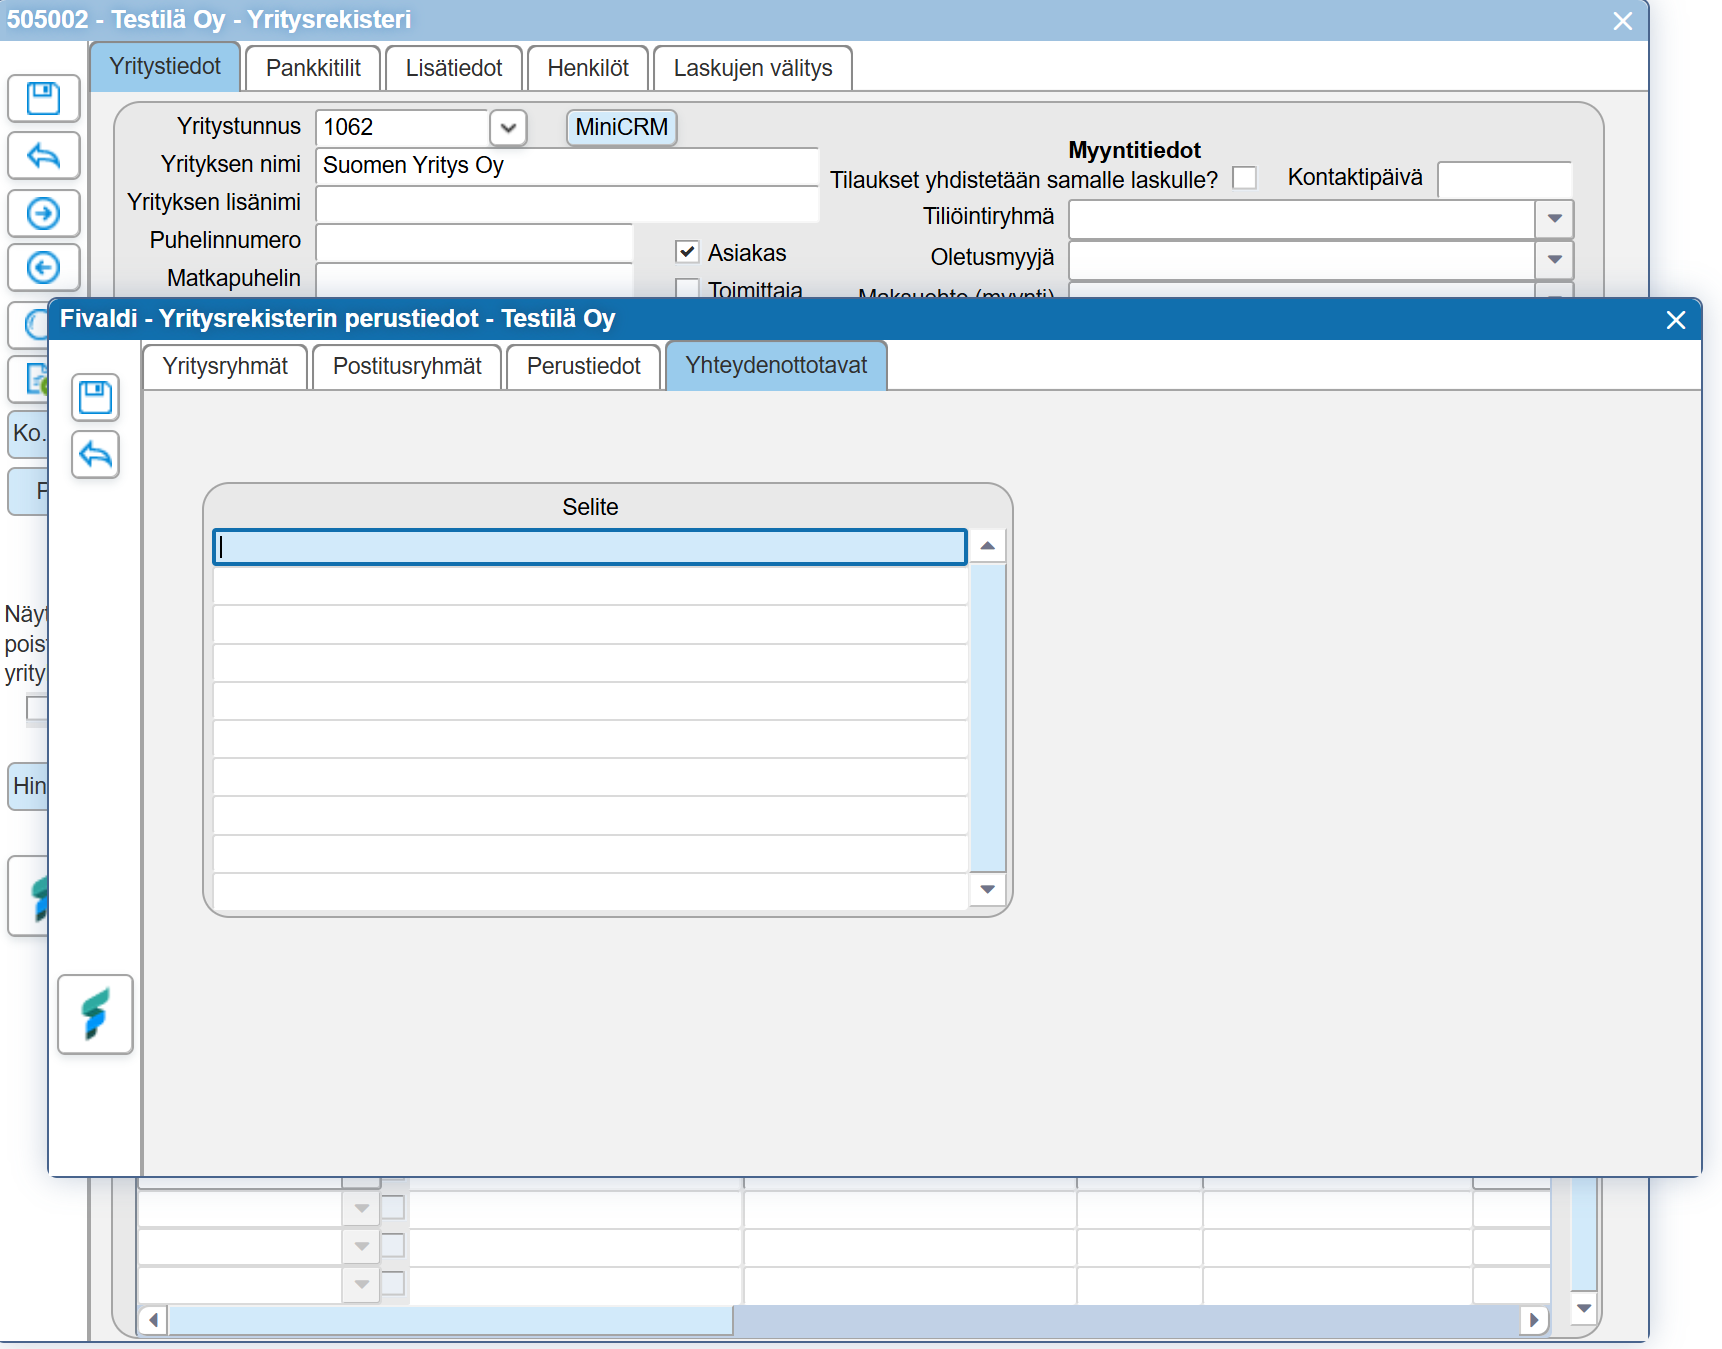Tick checkbox in first visible bottom grid row

click(x=393, y=1207)
